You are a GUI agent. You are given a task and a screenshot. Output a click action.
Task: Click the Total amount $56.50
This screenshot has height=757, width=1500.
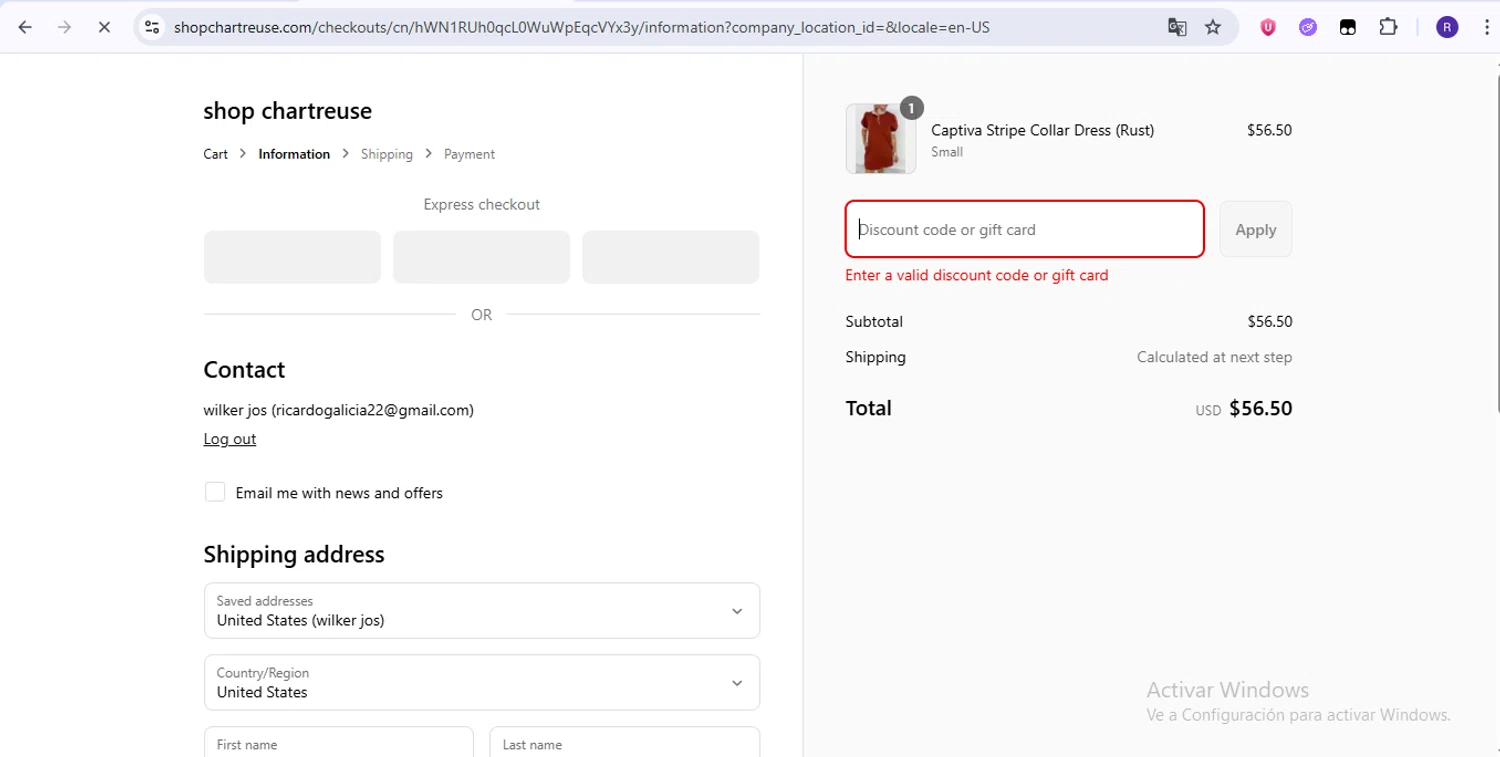tap(1261, 408)
